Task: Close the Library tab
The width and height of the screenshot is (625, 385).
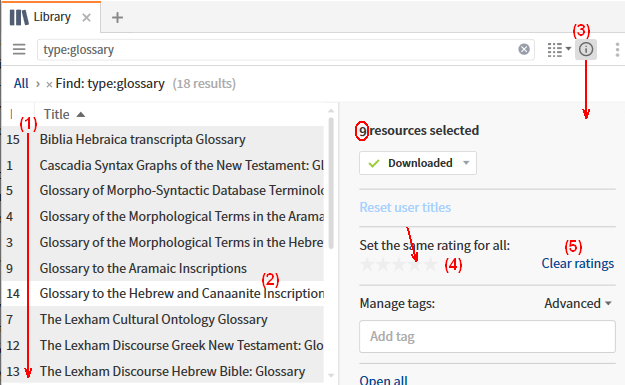Action: [86, 18]
